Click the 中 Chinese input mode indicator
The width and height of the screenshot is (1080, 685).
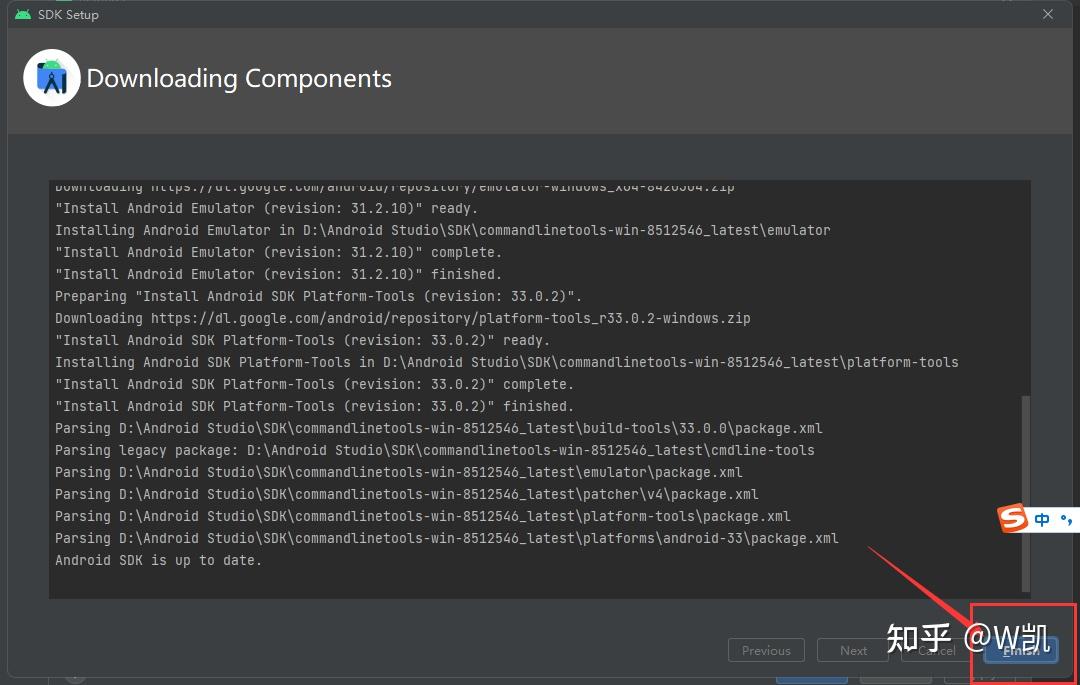pyautogui.click(x=1040, y=518)
